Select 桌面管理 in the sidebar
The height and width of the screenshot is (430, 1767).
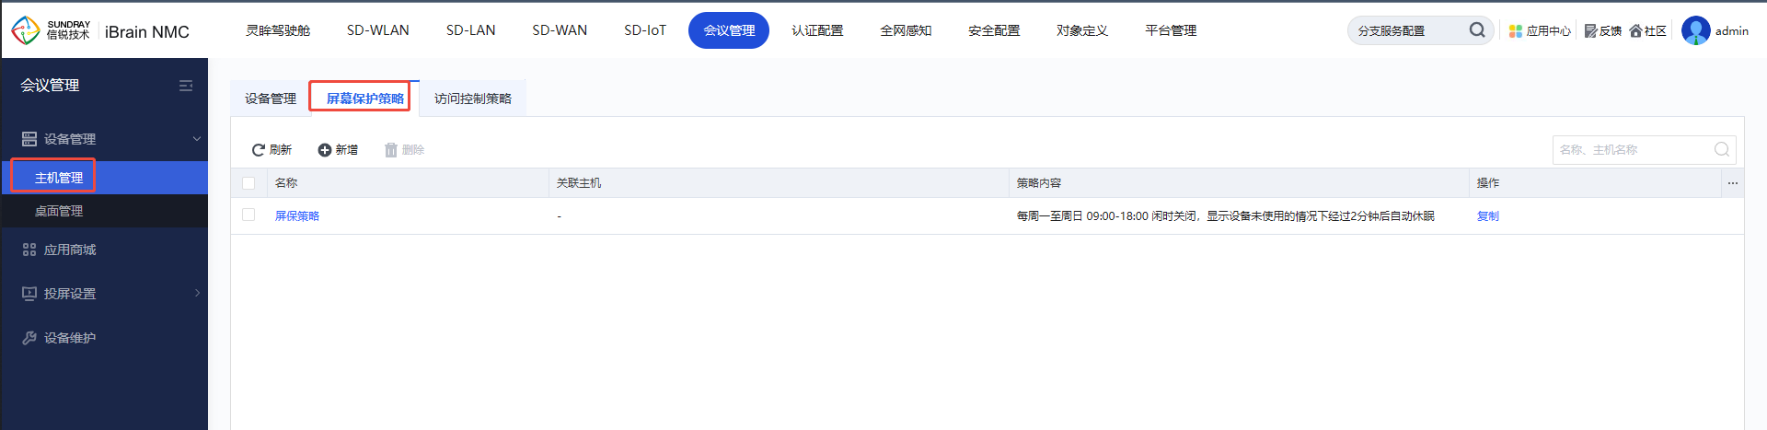point(59,211)
